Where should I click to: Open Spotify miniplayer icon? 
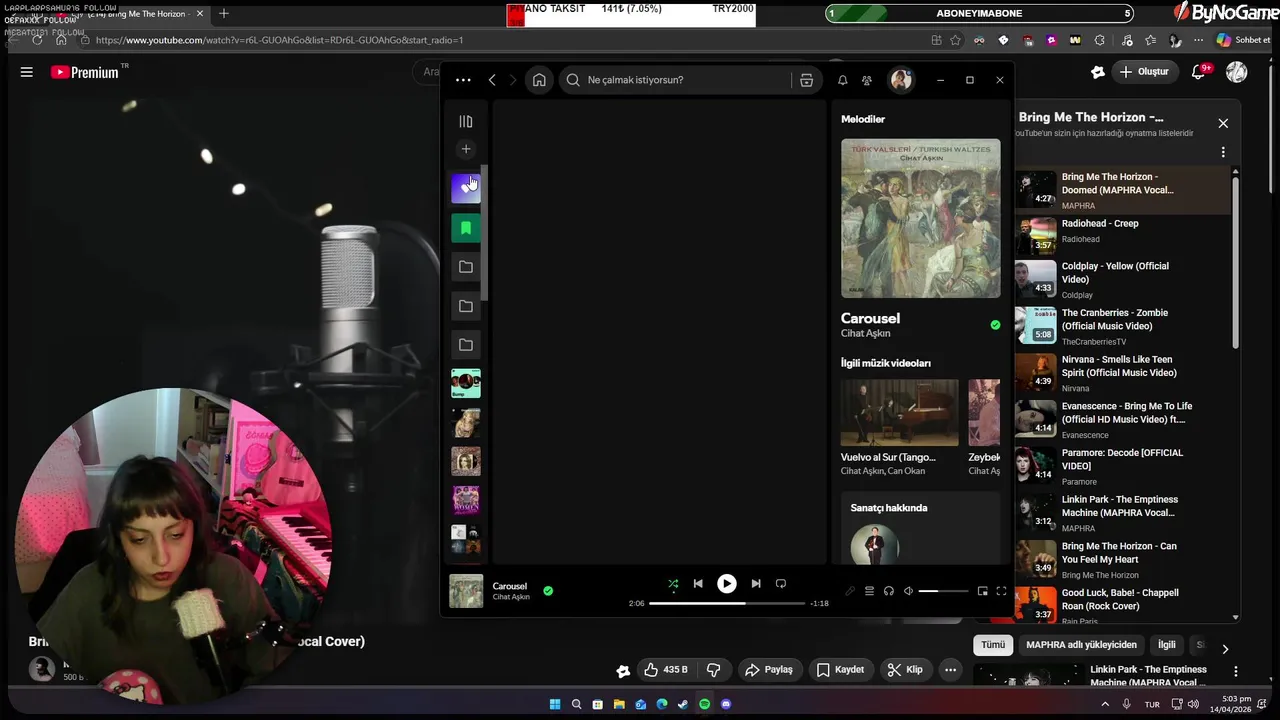tap(982, 591)
